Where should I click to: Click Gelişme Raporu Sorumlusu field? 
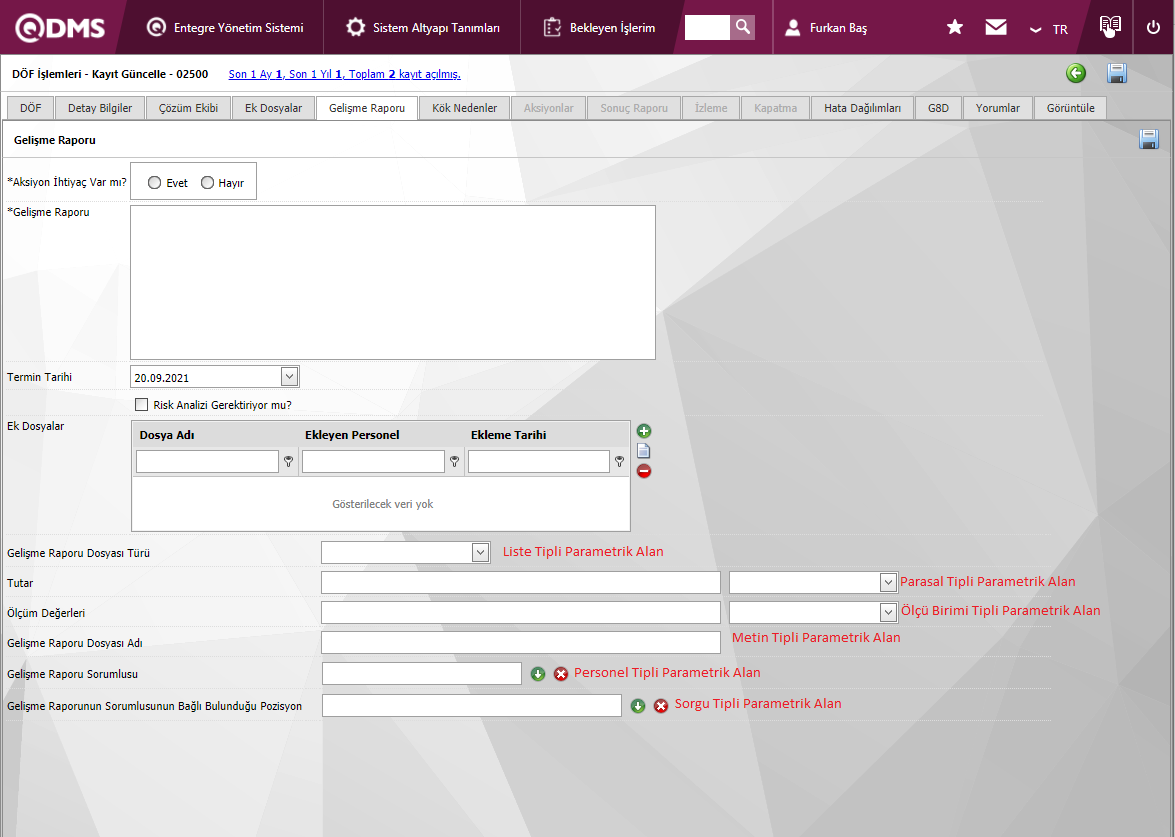pyautogui.click(x=422, y=674)
